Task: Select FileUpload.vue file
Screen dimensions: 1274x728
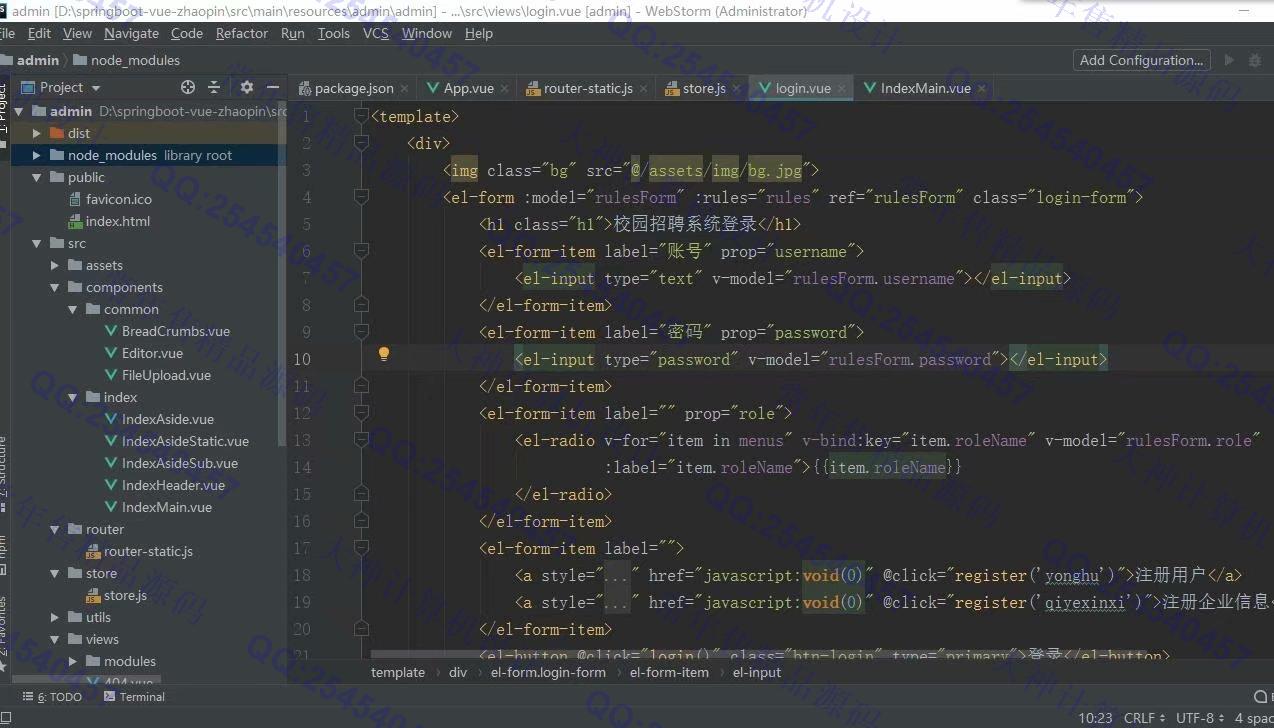Action: coord(166,375)
